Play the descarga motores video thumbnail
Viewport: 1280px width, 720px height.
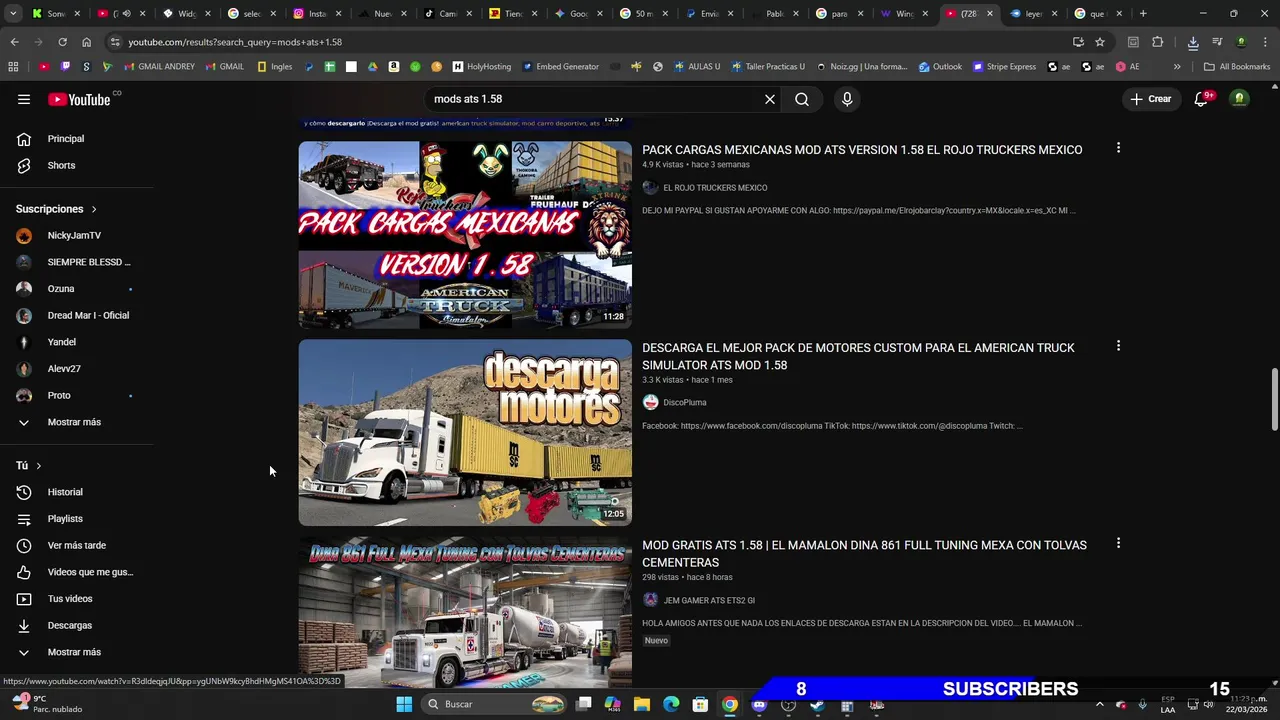tap(465, 433)
